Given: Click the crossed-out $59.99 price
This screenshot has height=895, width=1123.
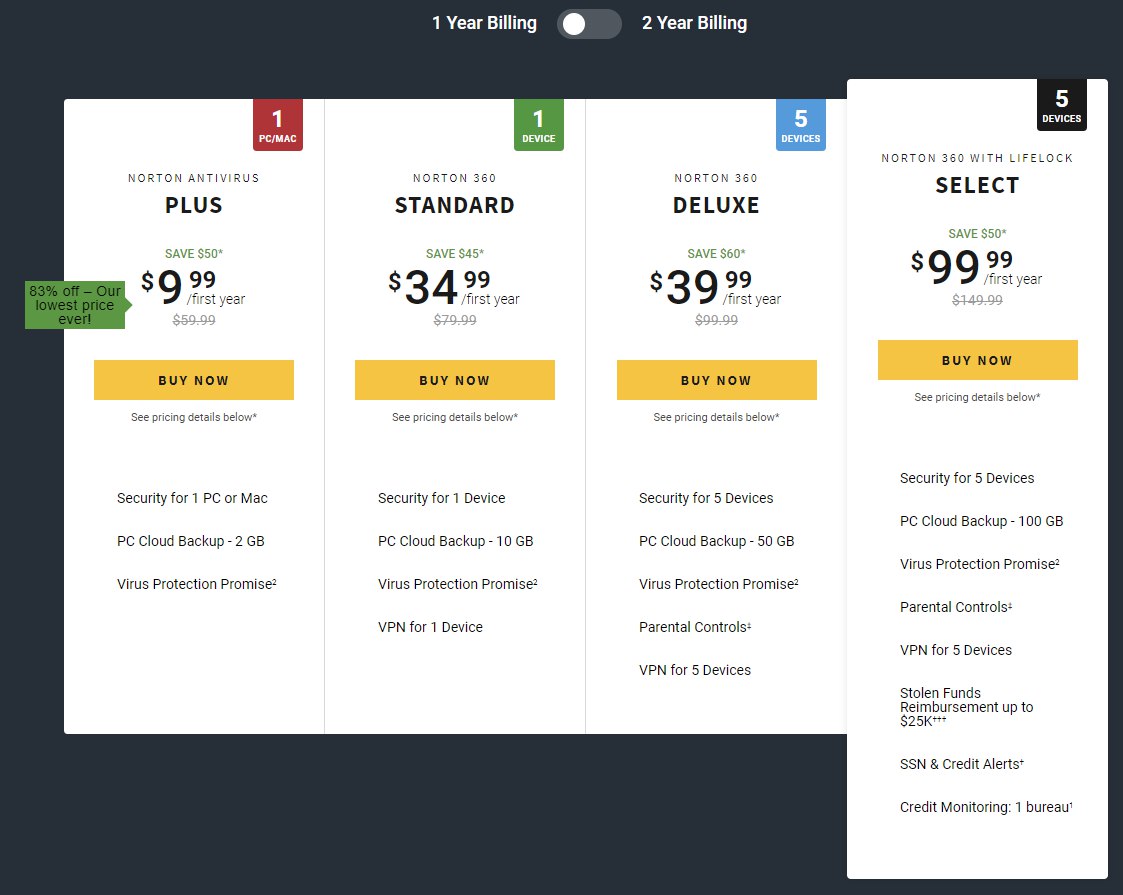Looking at the screenshot, I should 193,320.
